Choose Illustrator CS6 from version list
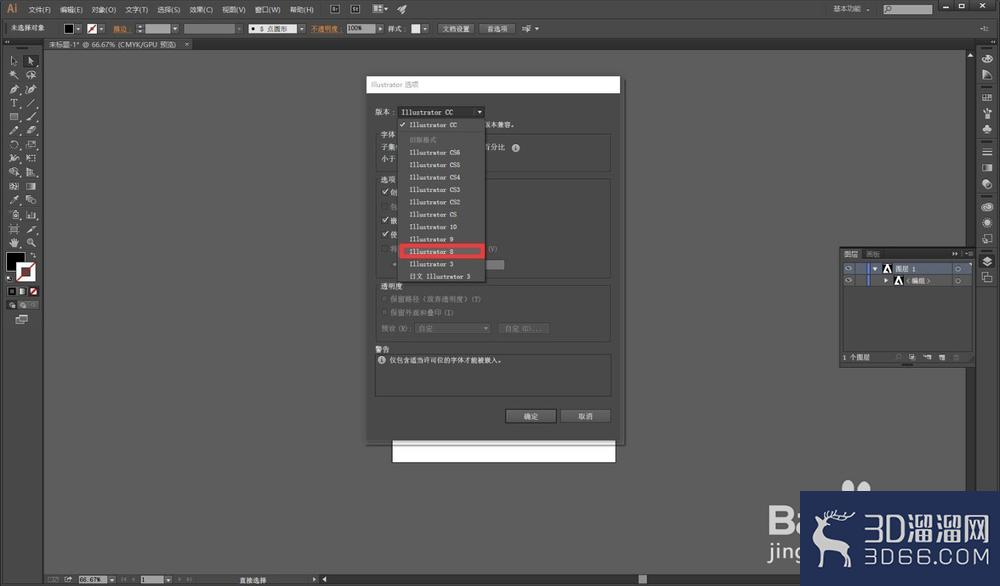 [441, 152]
